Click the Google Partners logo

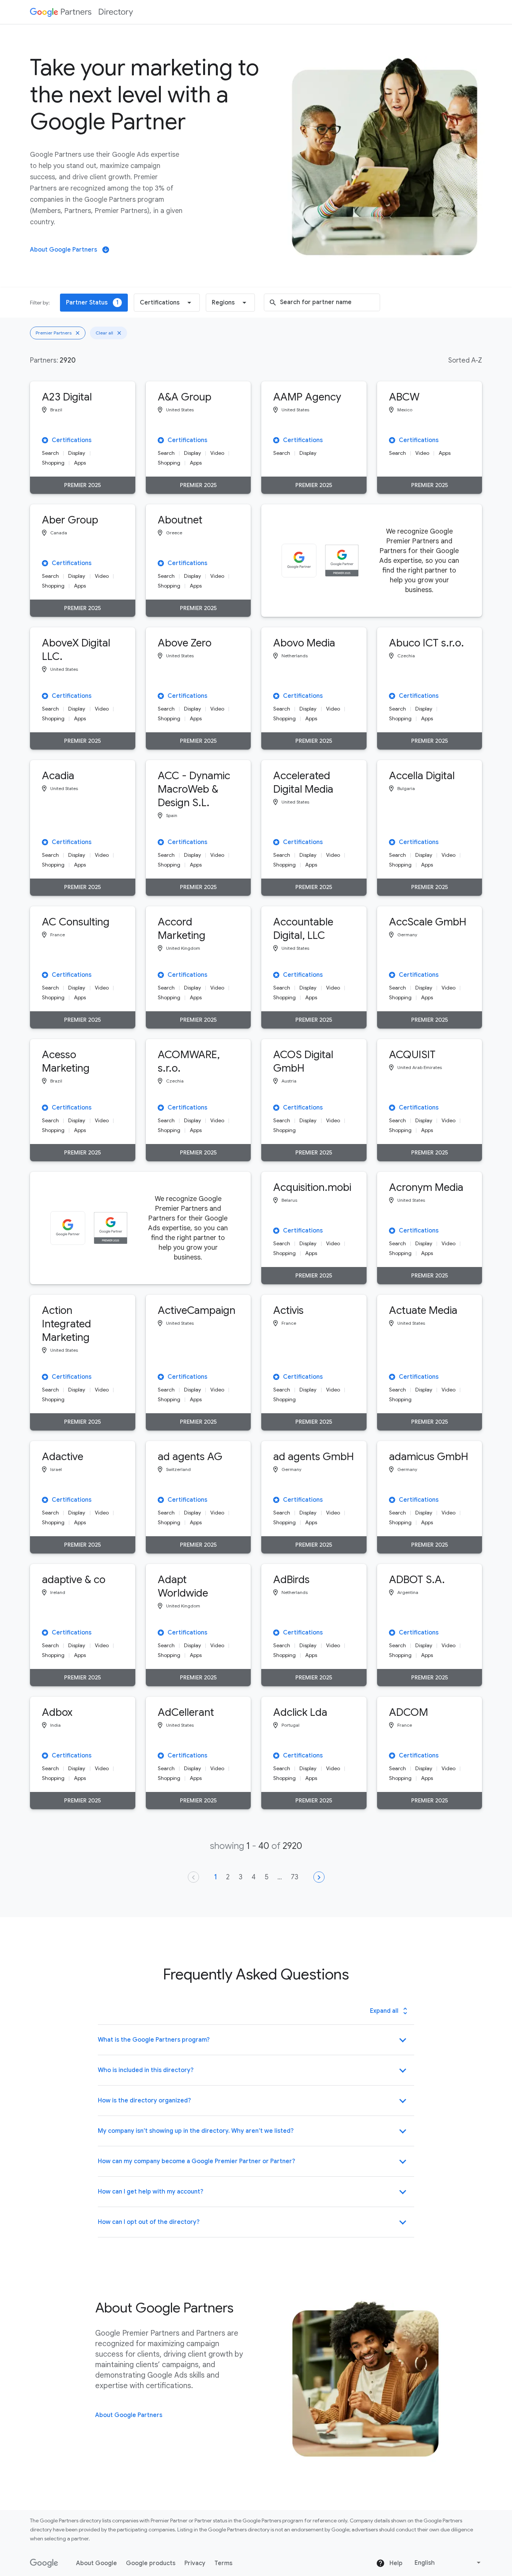(x=60, y=12)
